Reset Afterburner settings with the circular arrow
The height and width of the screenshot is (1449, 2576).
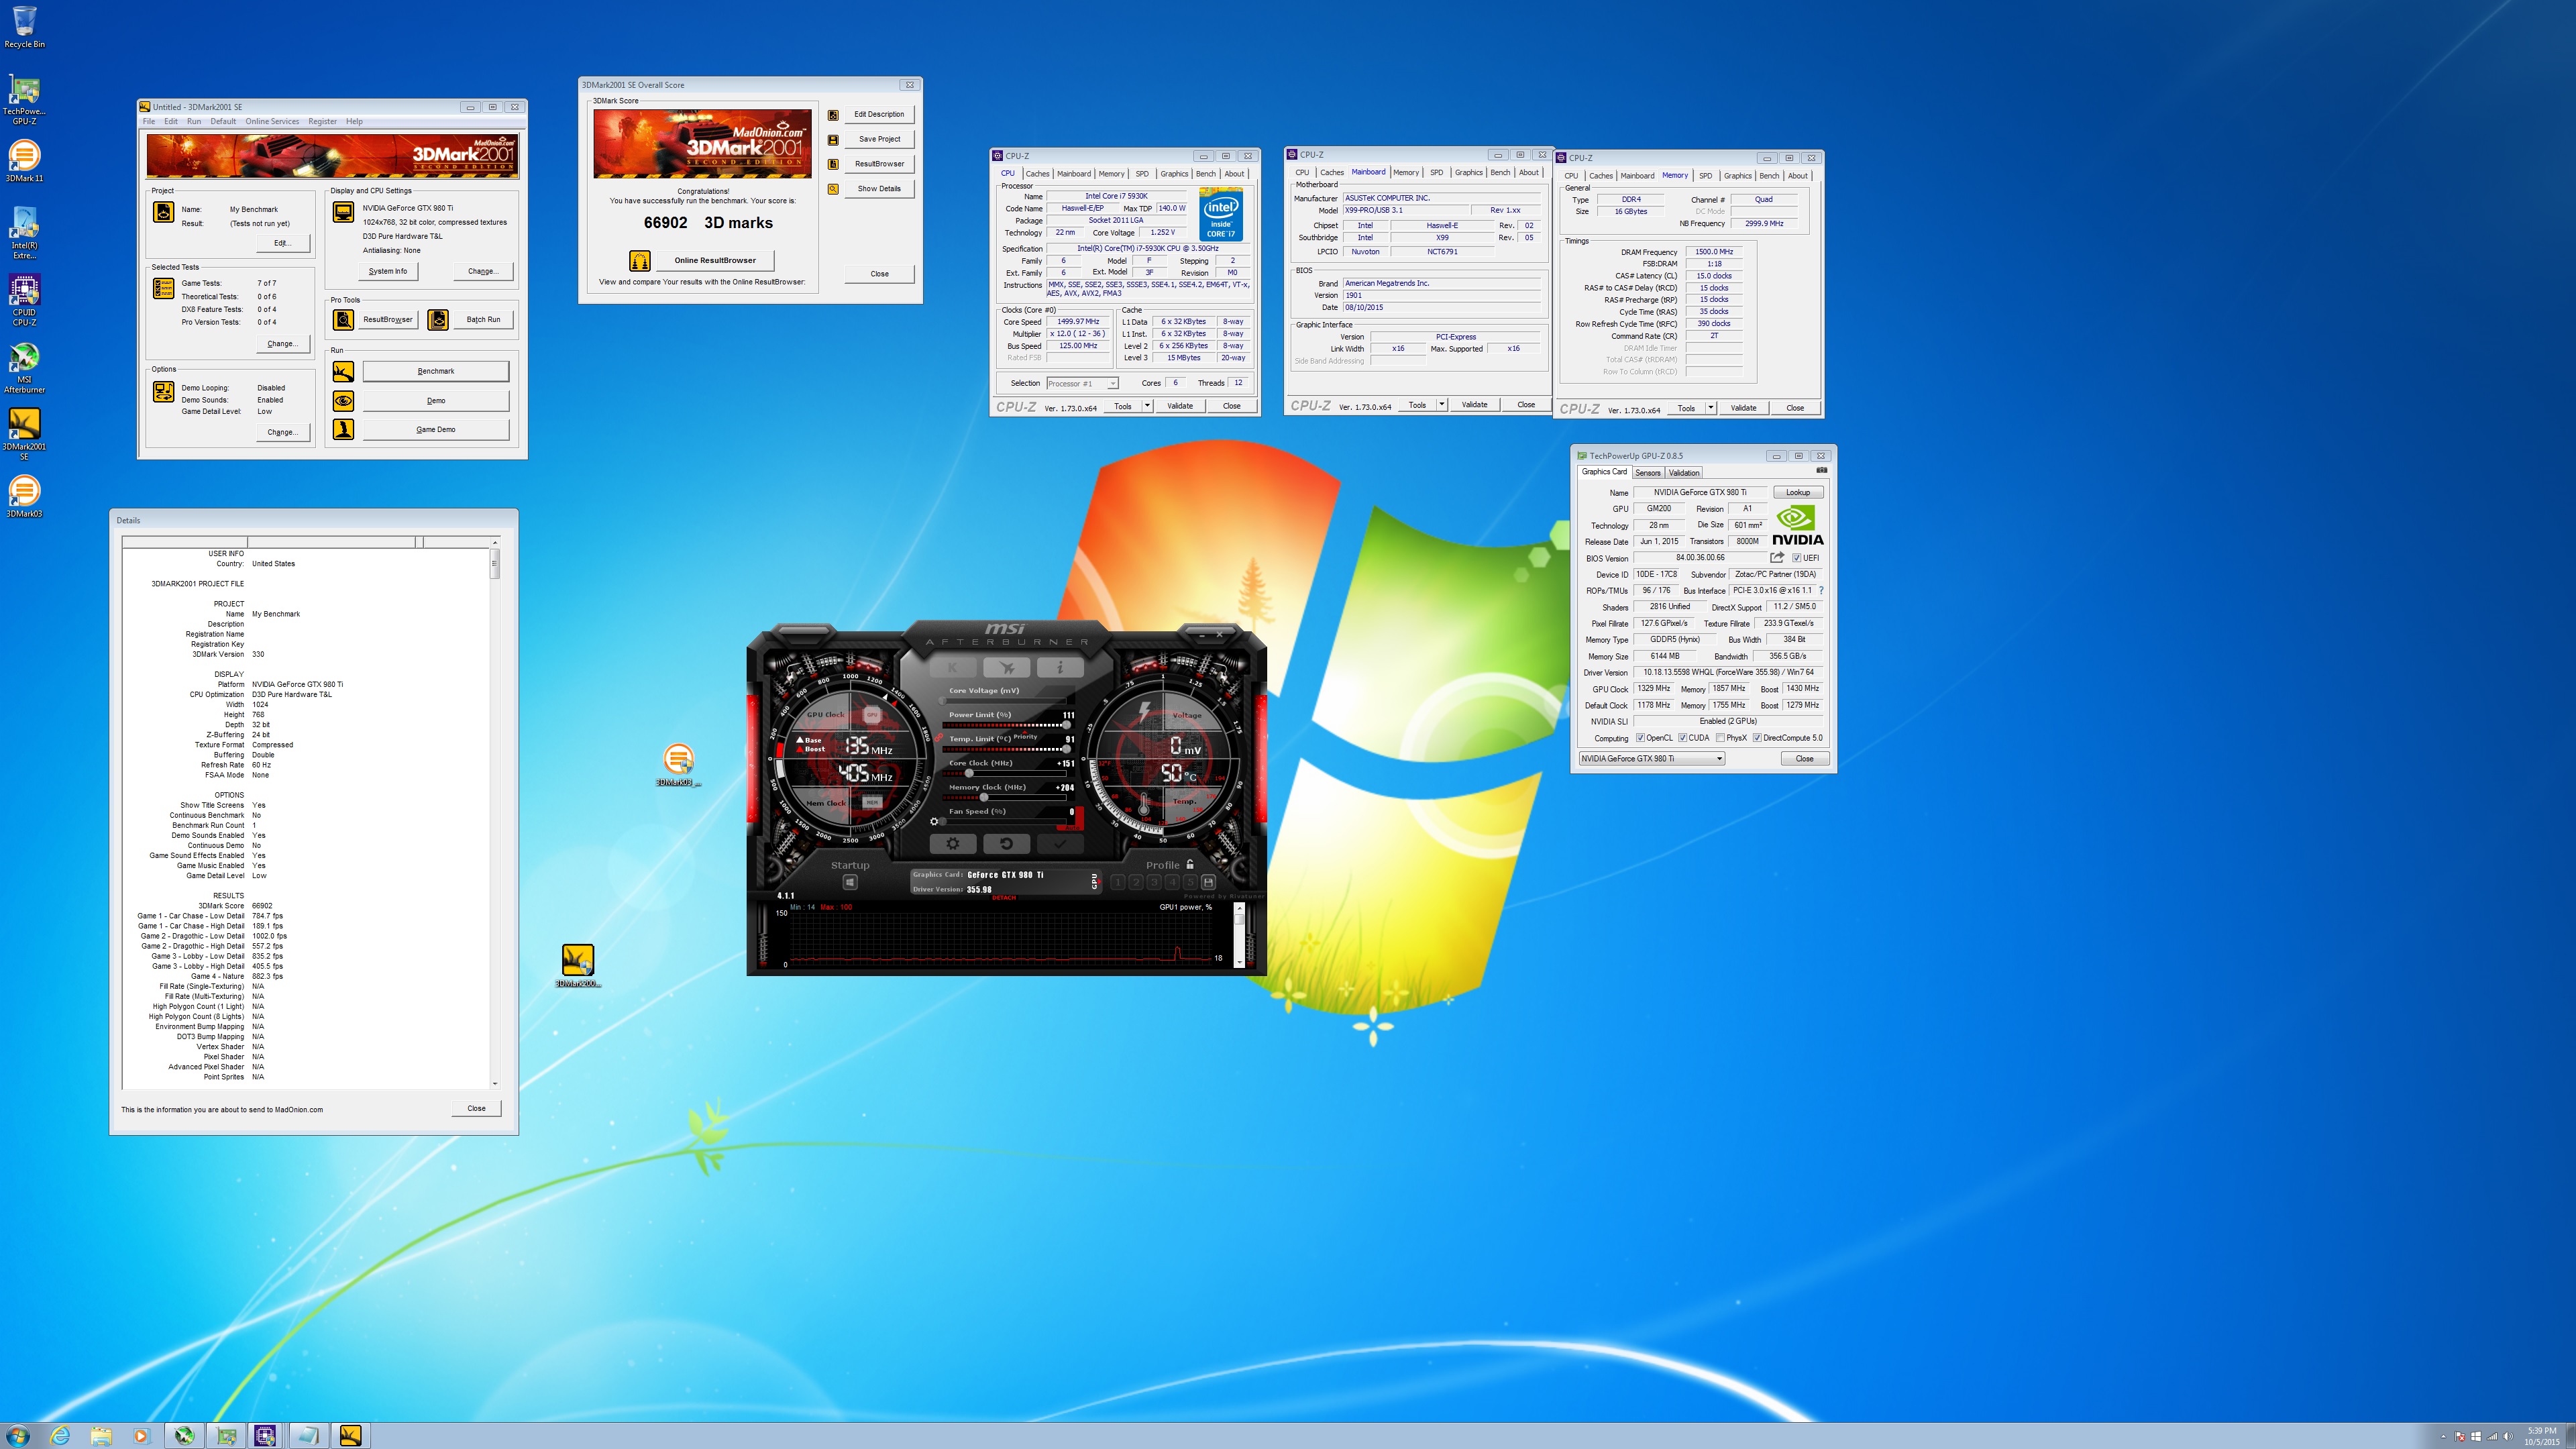1006,843
